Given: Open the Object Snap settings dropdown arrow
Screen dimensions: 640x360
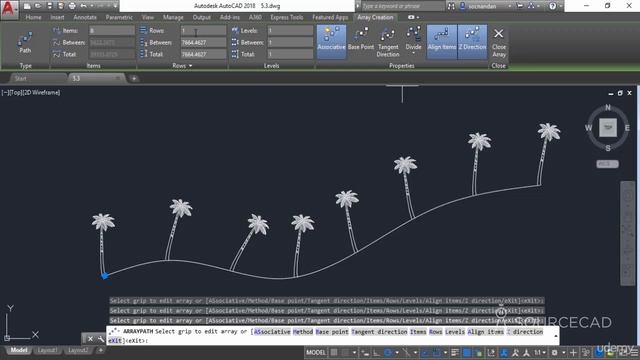Looking at the screenshot, I should 445,352.
